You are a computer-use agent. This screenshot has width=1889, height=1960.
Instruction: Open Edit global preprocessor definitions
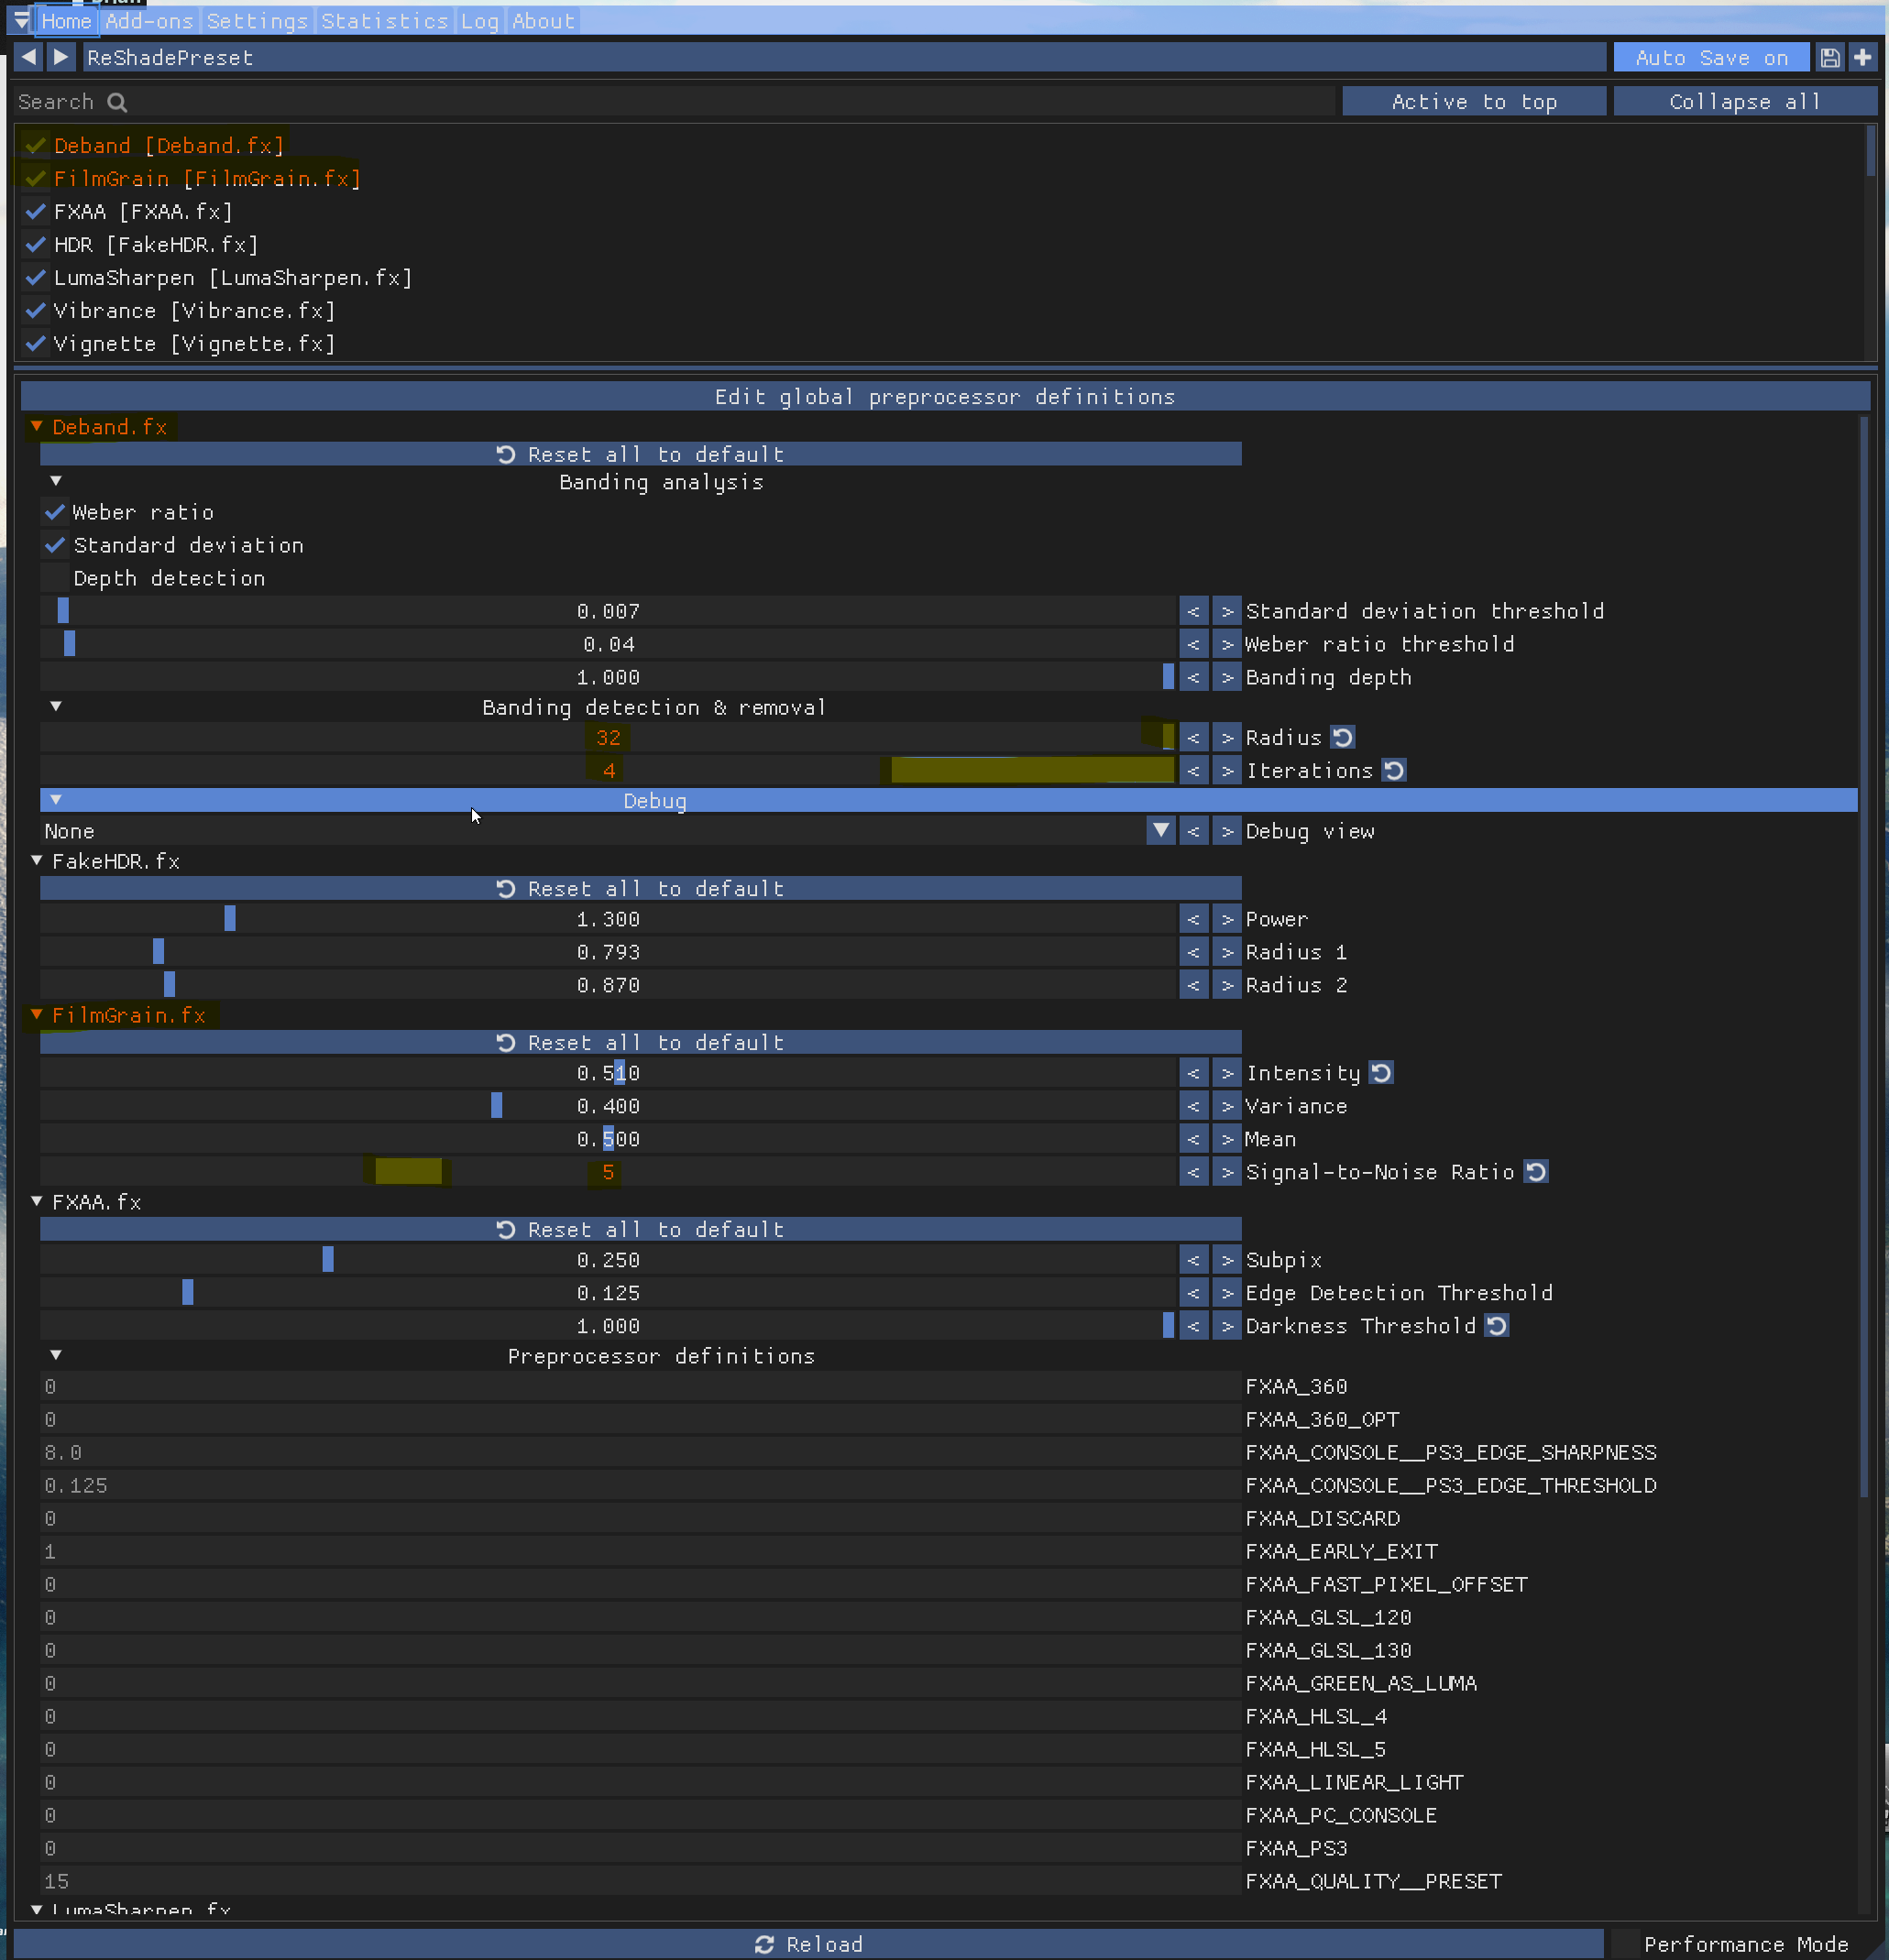pos(945,396)
